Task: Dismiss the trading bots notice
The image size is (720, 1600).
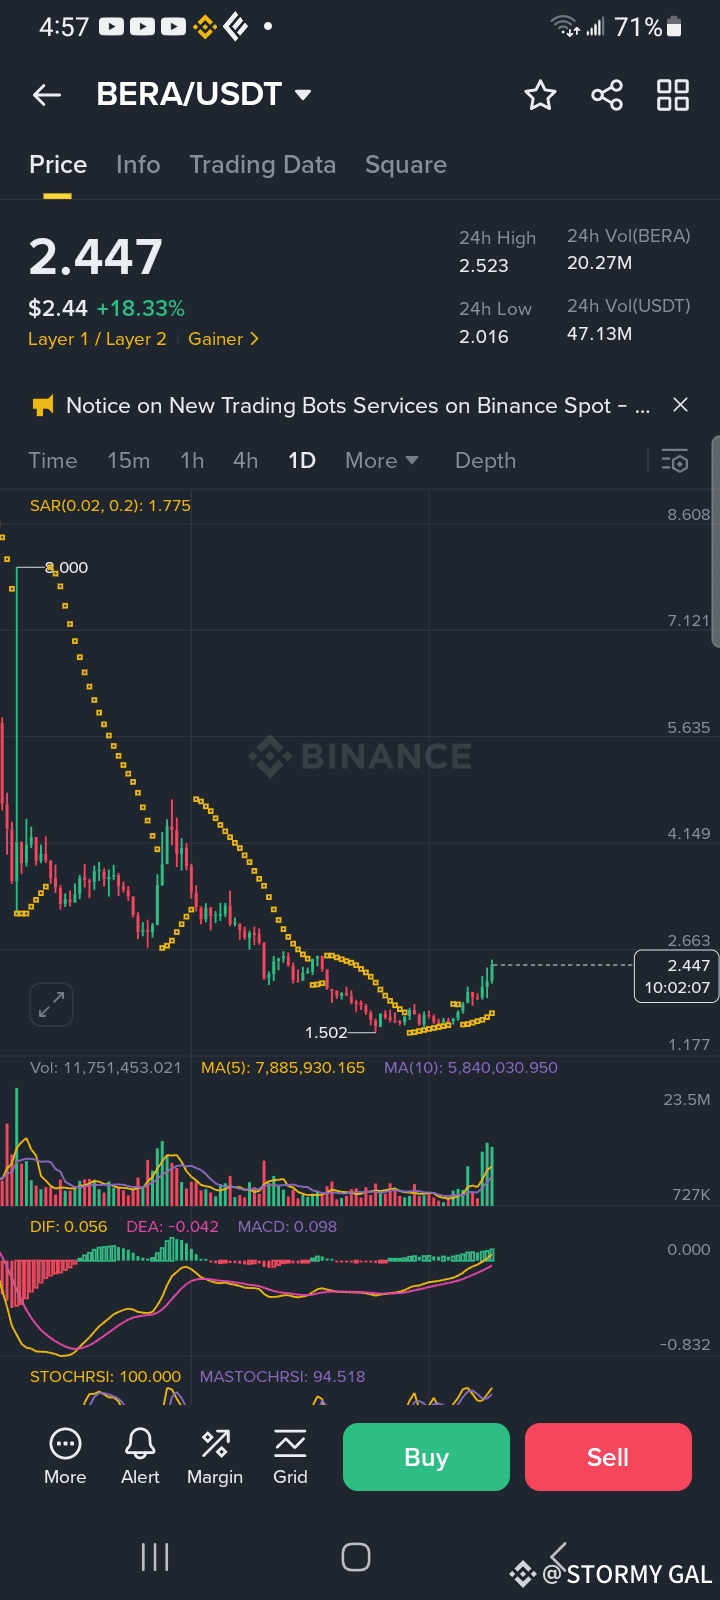Action: tap(680, 405)
